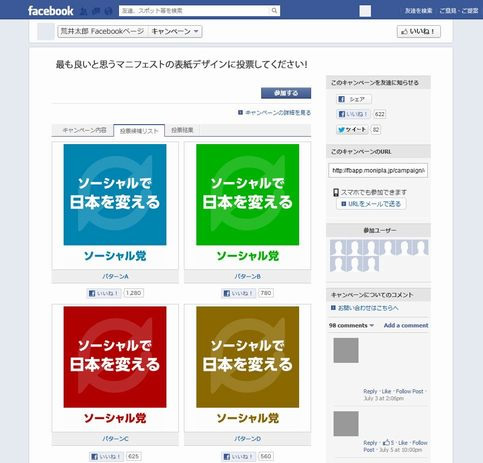The width and height of the screenshot is (483, 463).
Task: Click the facebook logo in the header
Action: (x=50, y=11)
